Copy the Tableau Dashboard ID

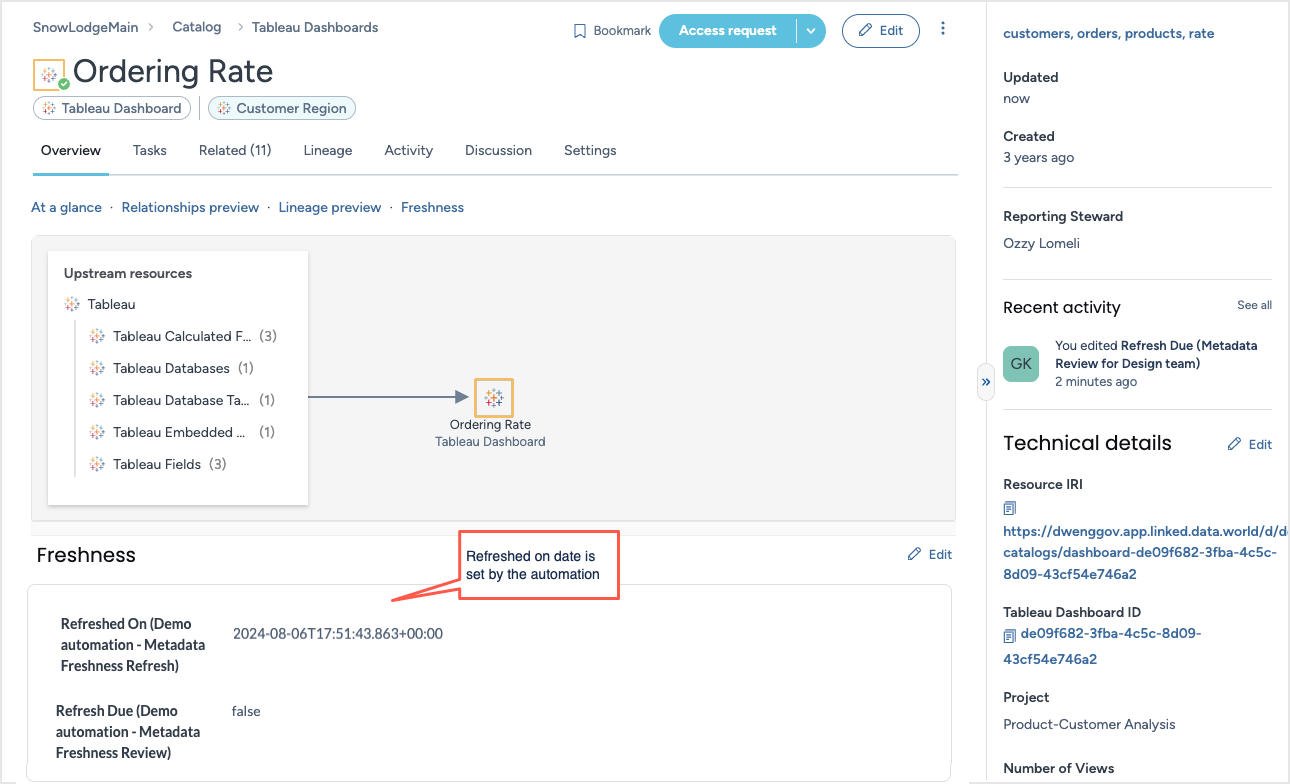pyautogui.click(x=1010, y=634)
